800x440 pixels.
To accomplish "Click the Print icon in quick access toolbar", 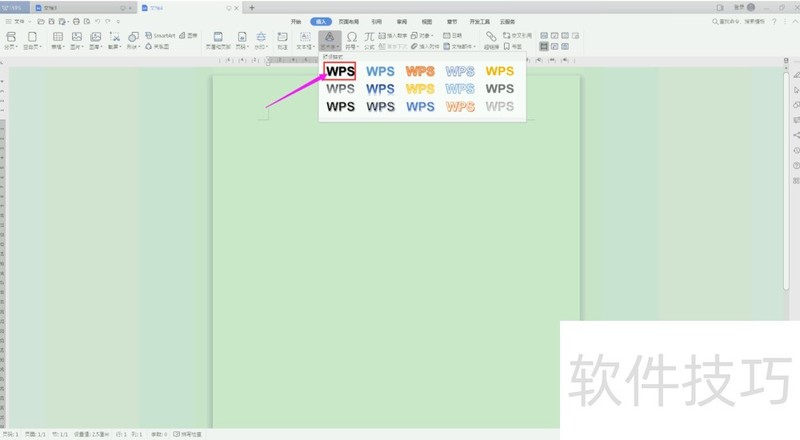I will tap(76, 21).
